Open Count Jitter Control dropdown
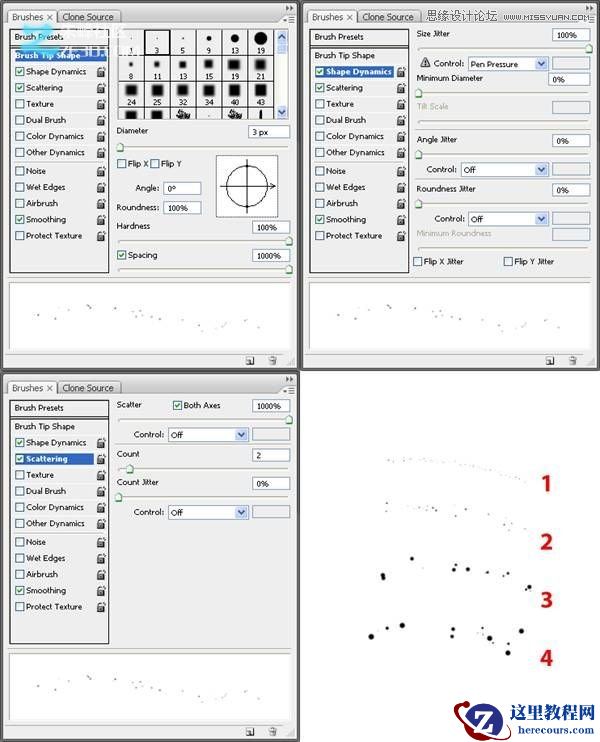Viewport: 600px width, 742px height. click(x=208, y=512)
